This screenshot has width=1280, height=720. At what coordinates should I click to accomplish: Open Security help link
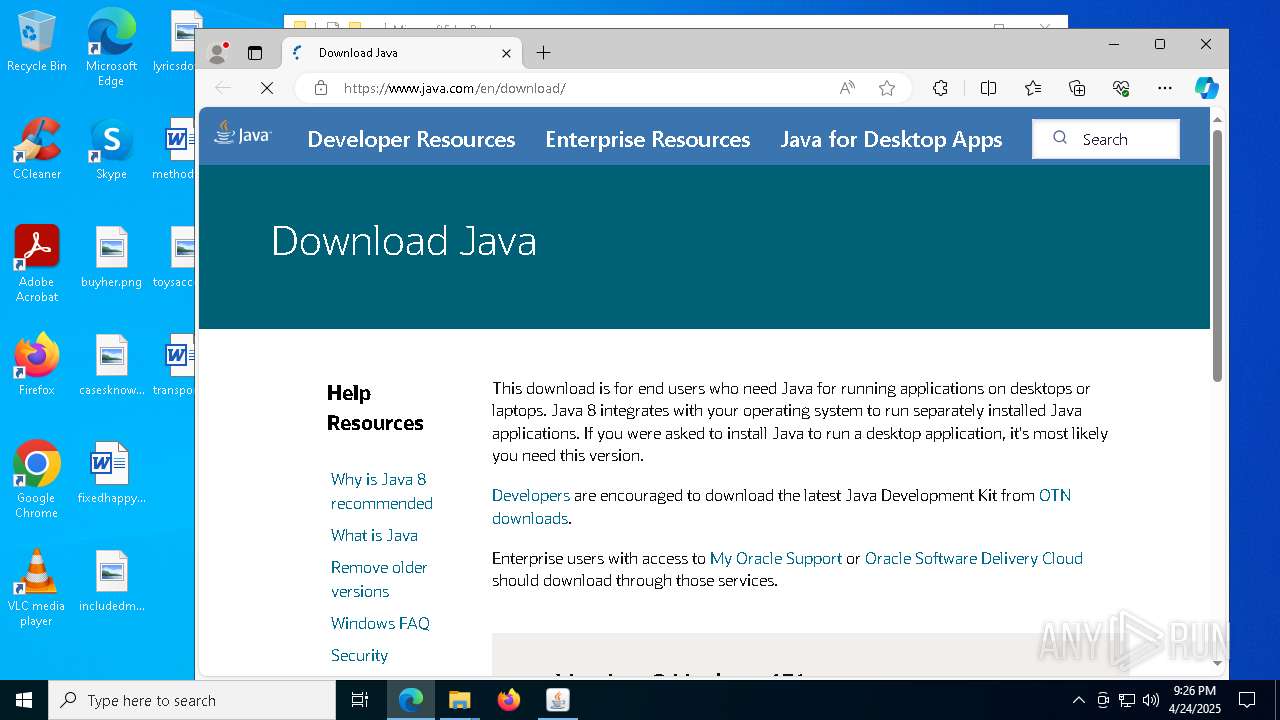[x=359, y=655]
